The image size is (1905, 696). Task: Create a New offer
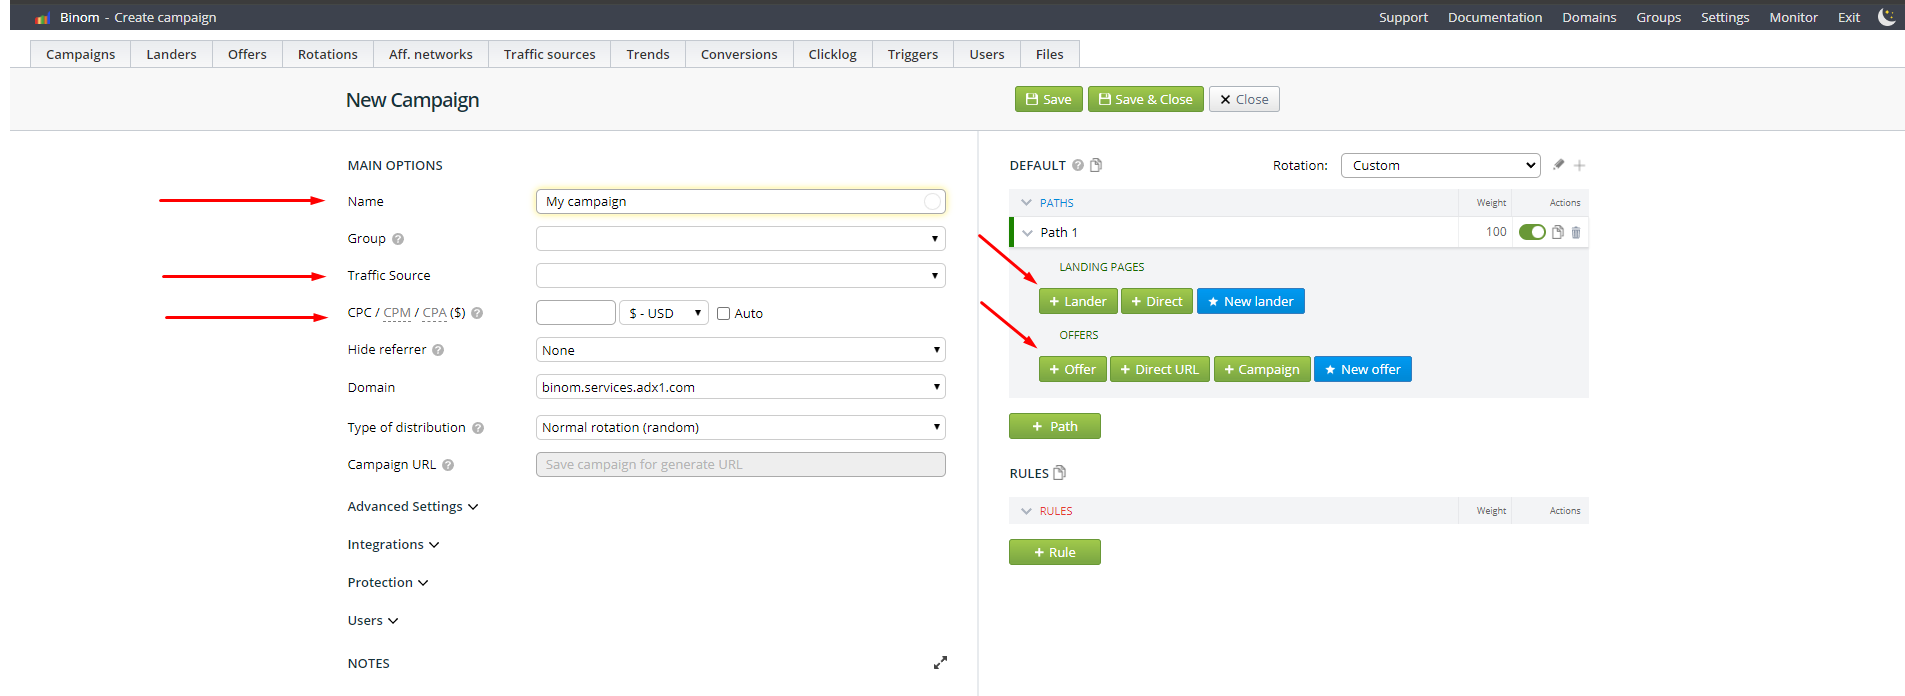pos(1363,369)
